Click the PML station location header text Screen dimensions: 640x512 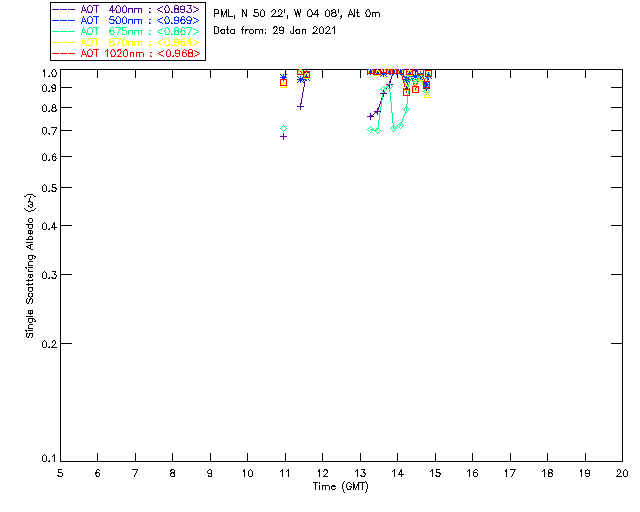click(x=297, y=13)
